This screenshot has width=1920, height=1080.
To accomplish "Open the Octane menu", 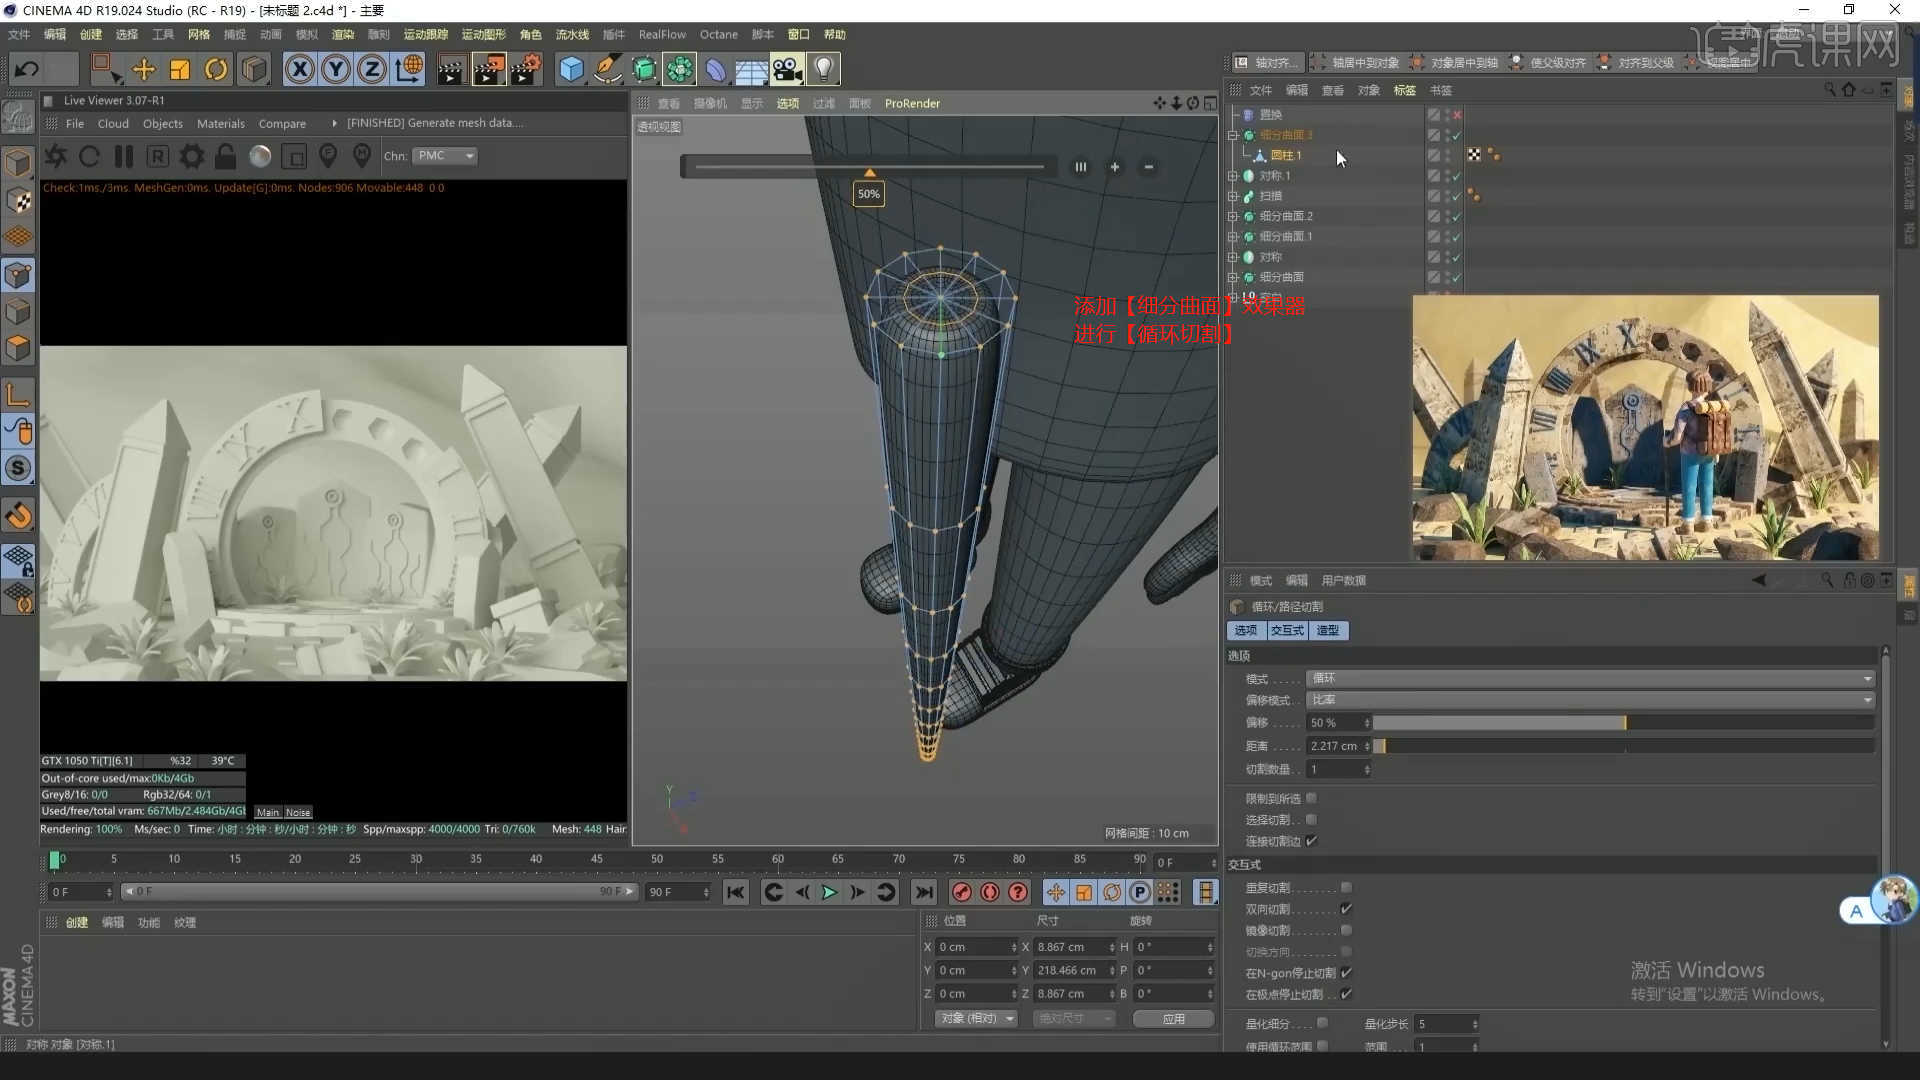I will point(718,34).
